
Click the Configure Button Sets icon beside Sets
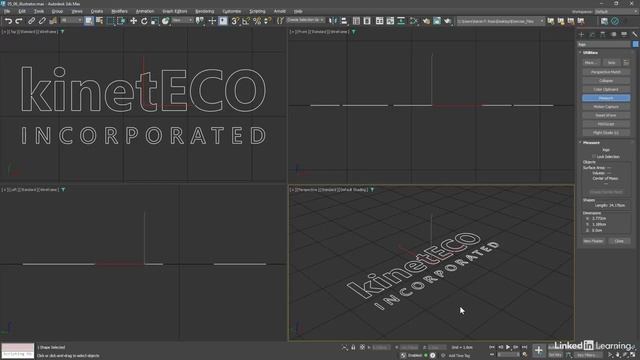[626, 62]
